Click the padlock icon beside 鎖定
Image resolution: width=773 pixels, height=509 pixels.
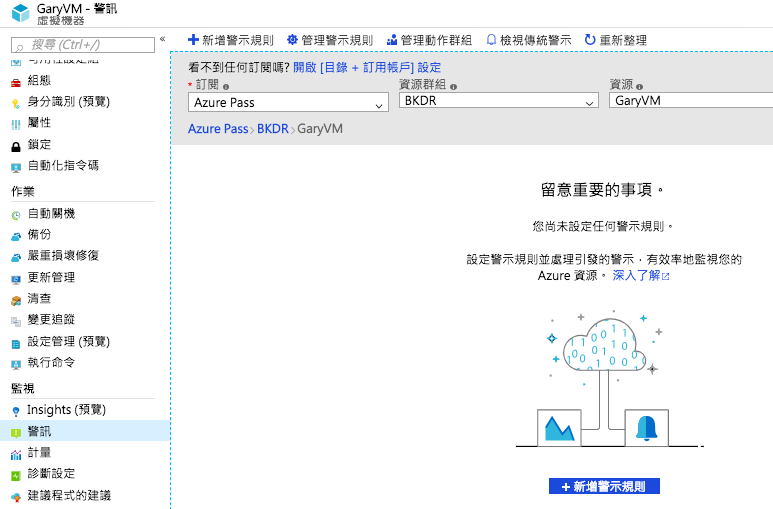[x=16, y=146]
